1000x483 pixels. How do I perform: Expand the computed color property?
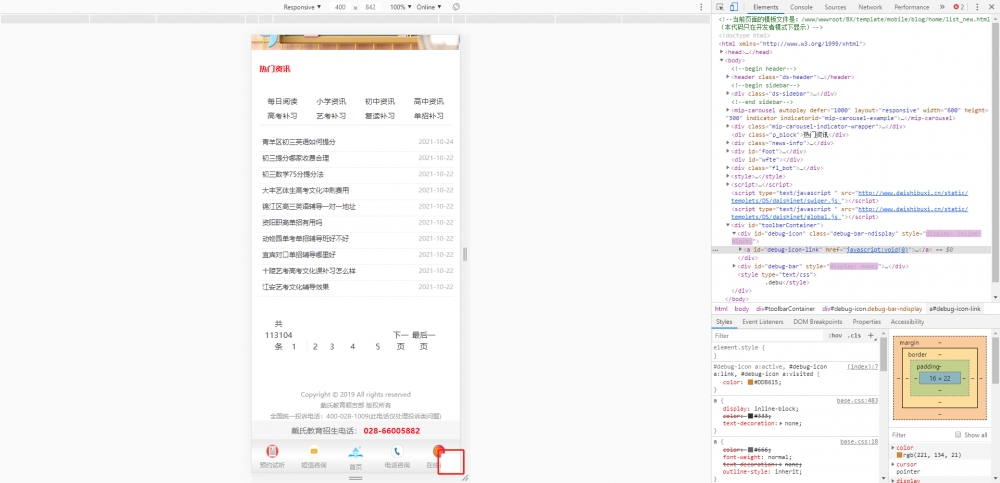(893, 448)
